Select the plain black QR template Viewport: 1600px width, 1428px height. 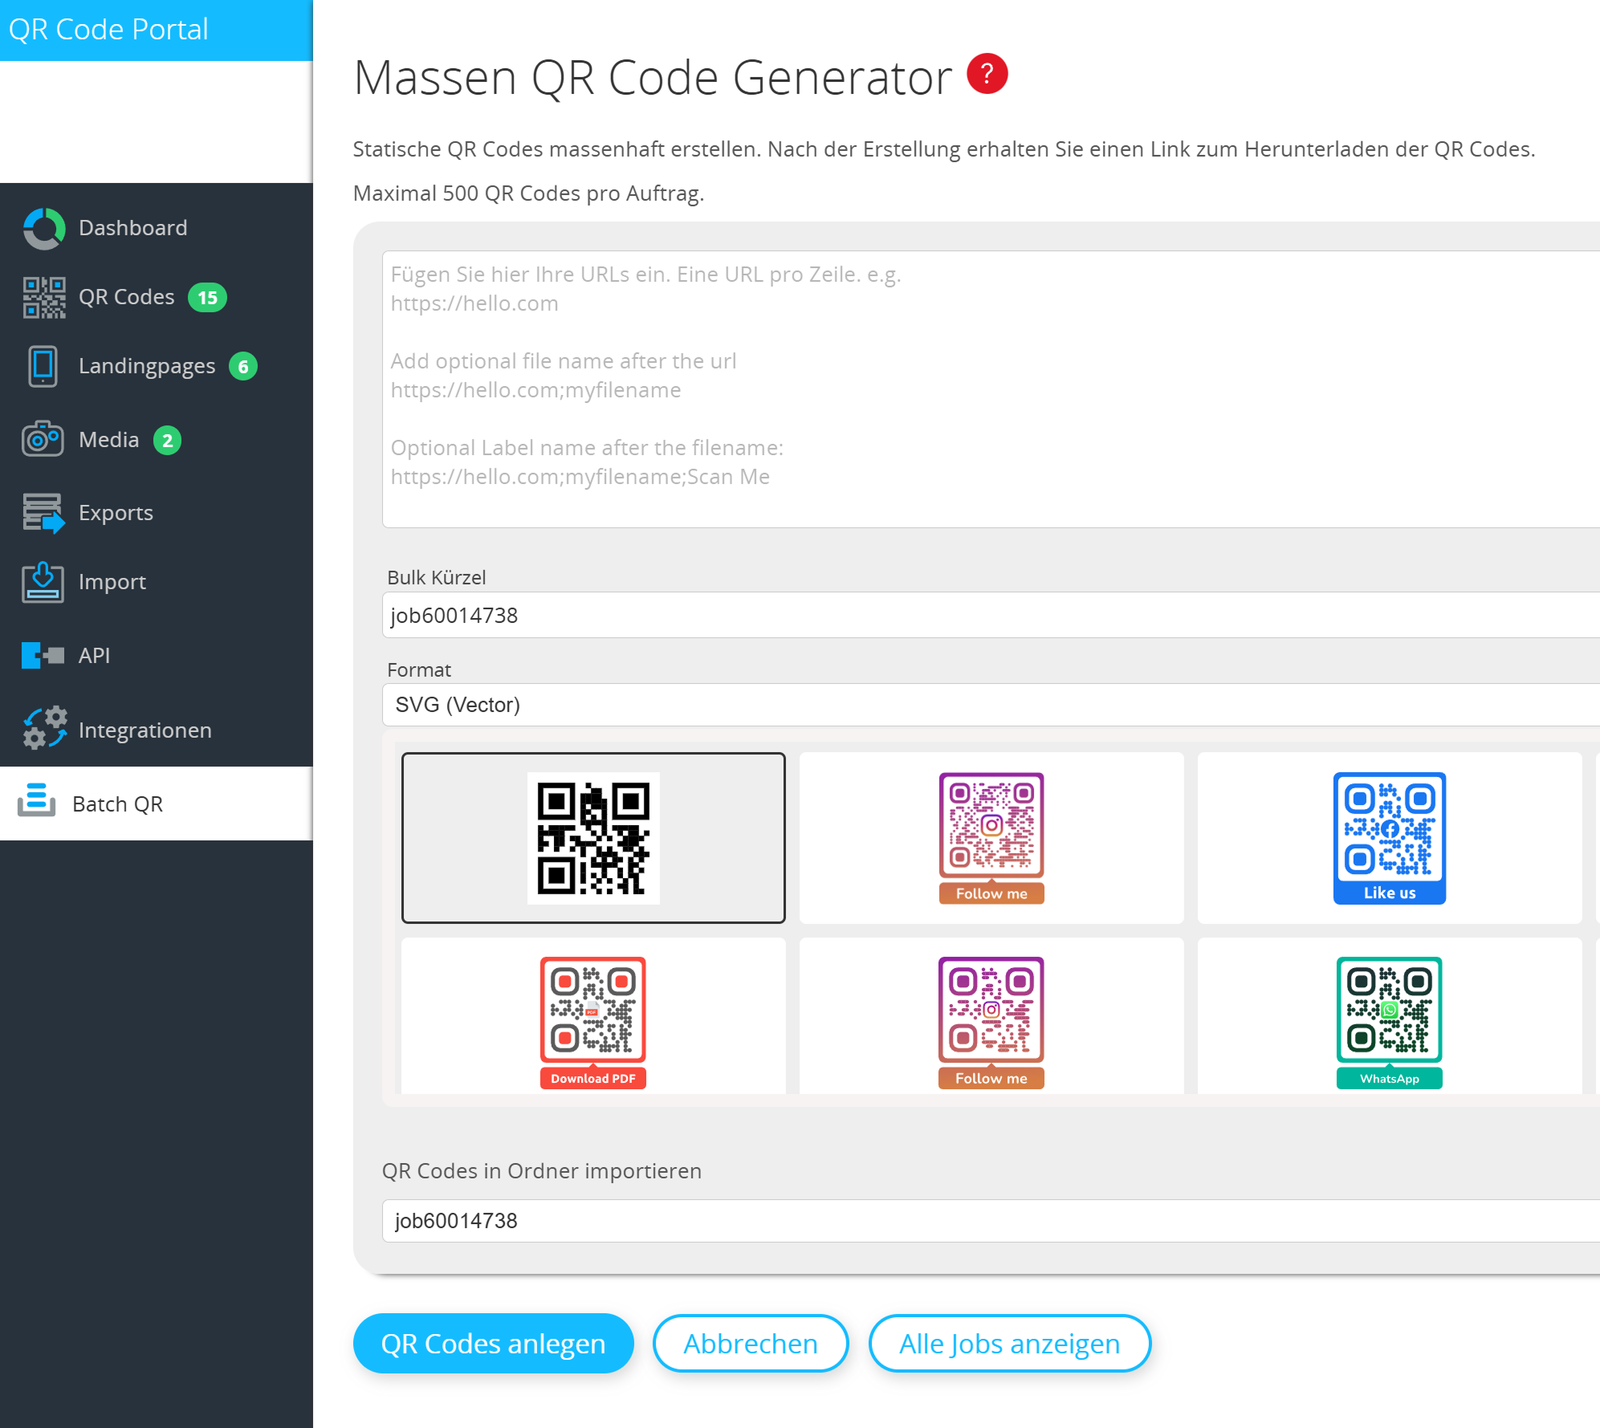tap(593, 838)
